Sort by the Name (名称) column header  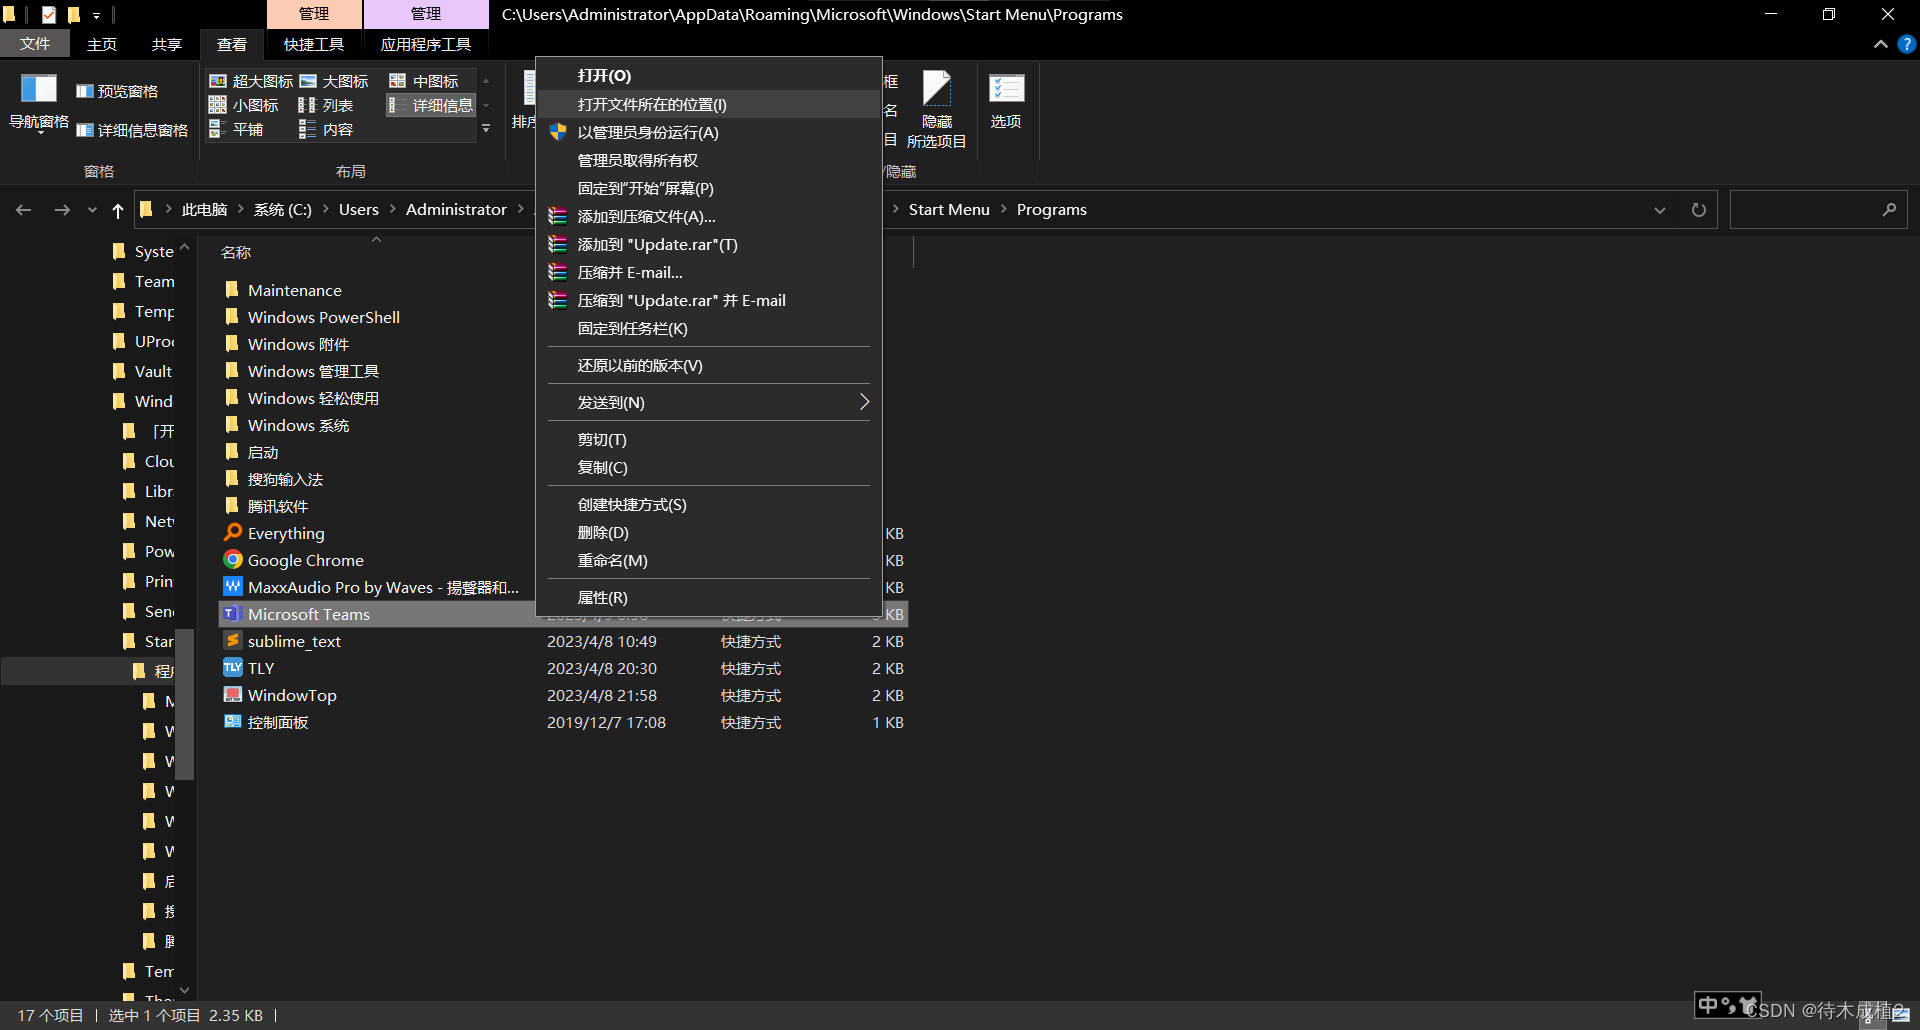(x=236, y=252)
